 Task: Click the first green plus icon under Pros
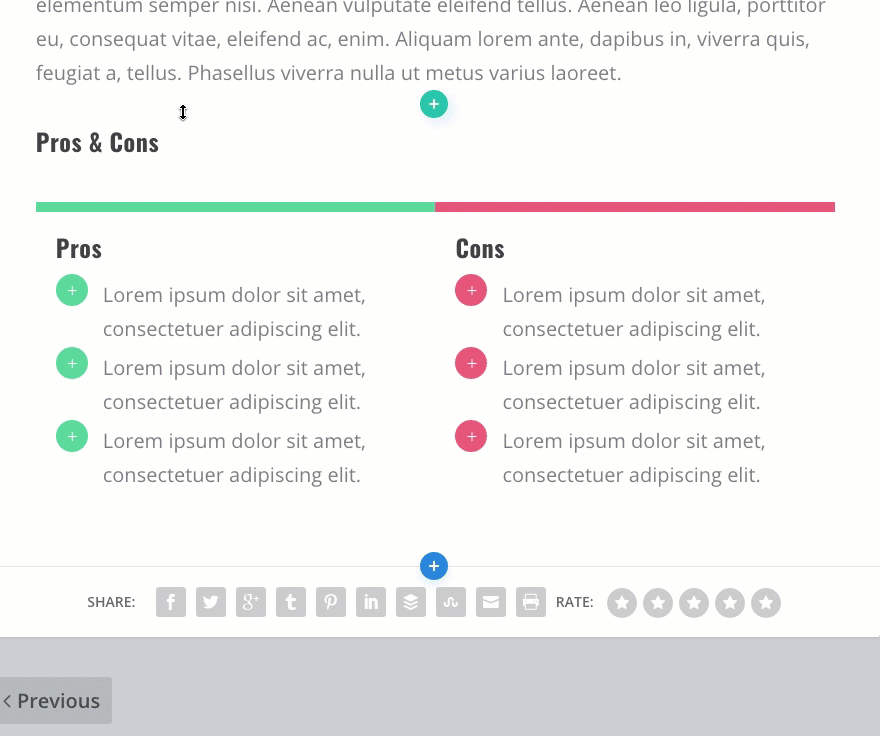pyautogui.click(x=72, y=292)
